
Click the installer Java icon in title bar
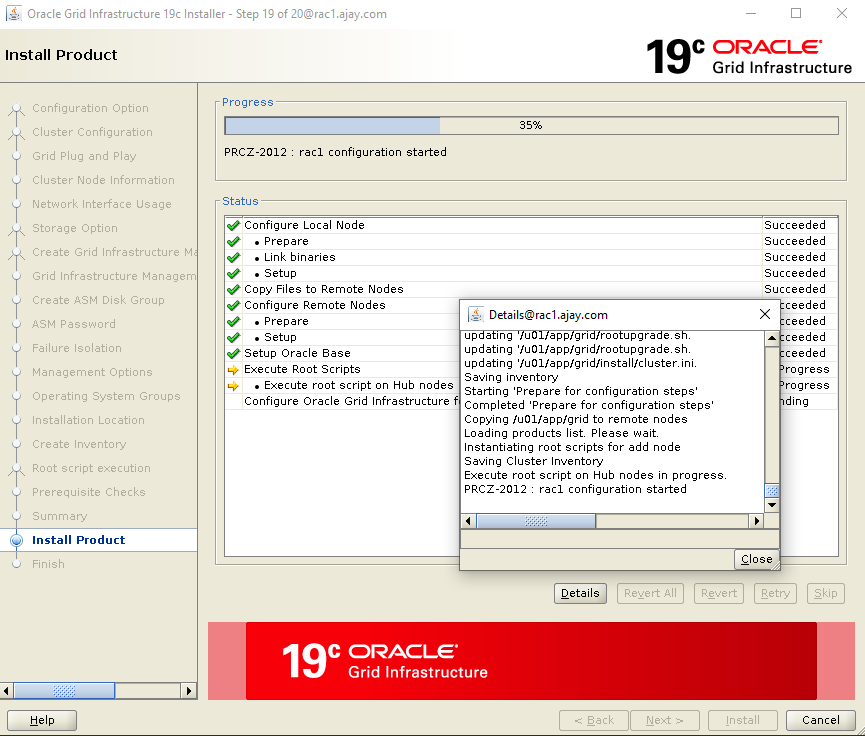[x=14, y=13]
